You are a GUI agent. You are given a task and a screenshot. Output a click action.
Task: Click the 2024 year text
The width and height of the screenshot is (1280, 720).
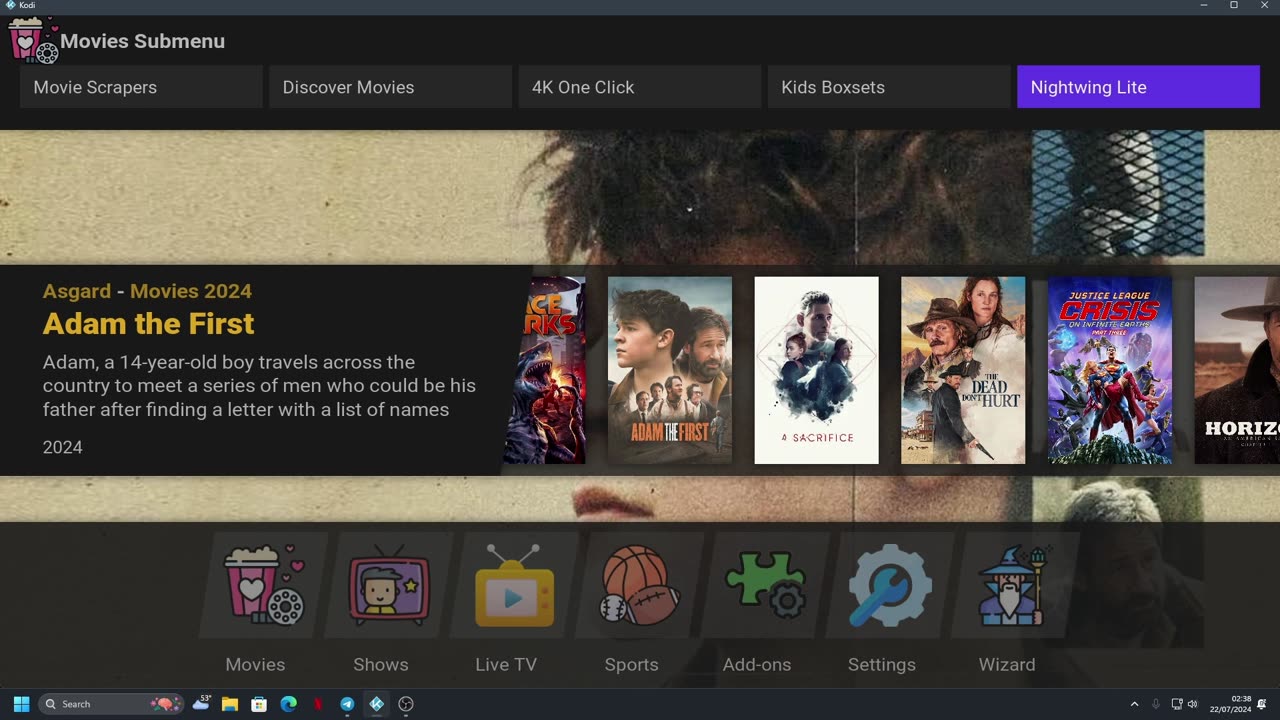tap(62, 447)
